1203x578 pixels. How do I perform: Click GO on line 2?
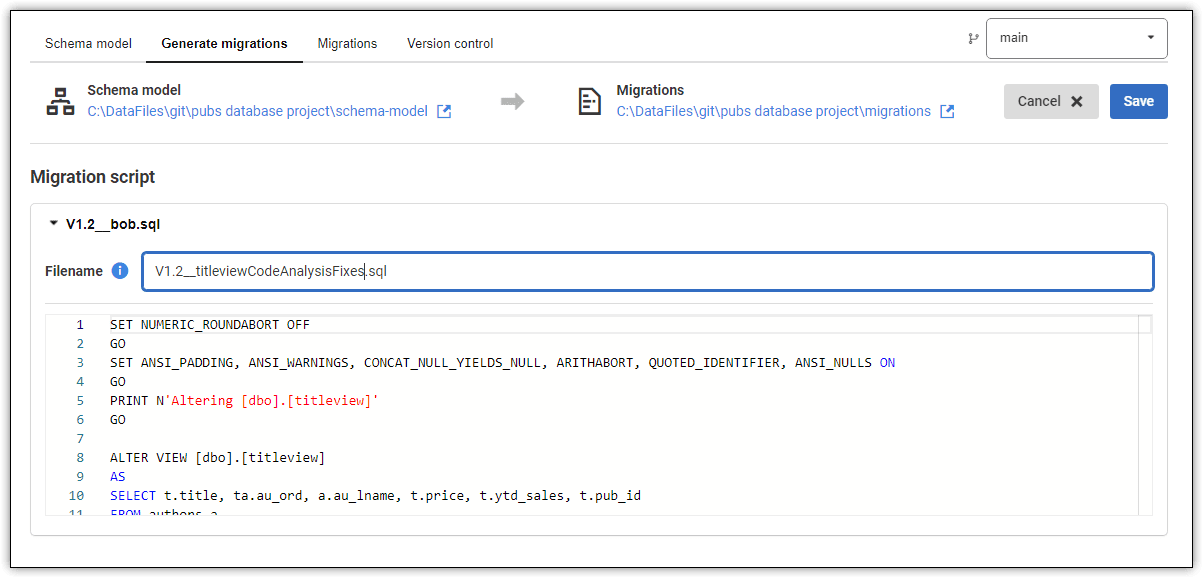pos(118,344)
